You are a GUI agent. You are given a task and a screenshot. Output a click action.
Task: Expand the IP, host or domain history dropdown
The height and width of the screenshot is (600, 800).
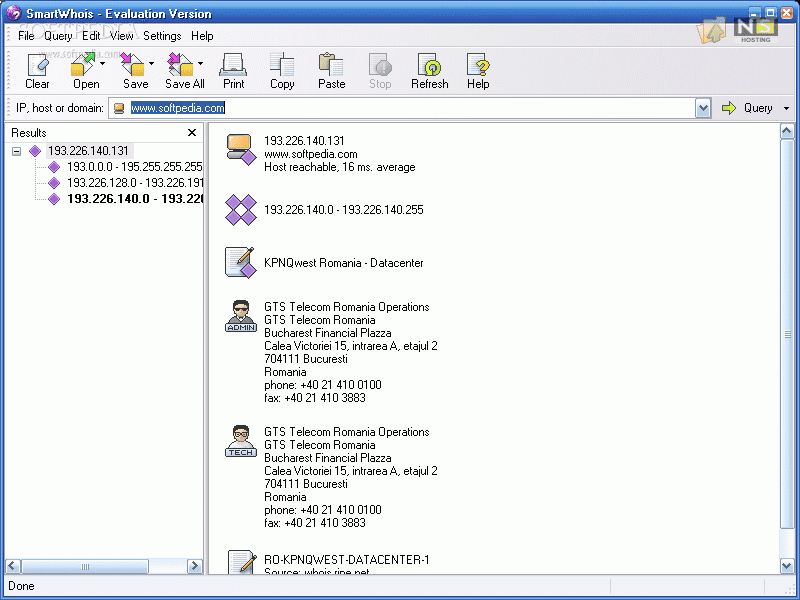(703, 108)
